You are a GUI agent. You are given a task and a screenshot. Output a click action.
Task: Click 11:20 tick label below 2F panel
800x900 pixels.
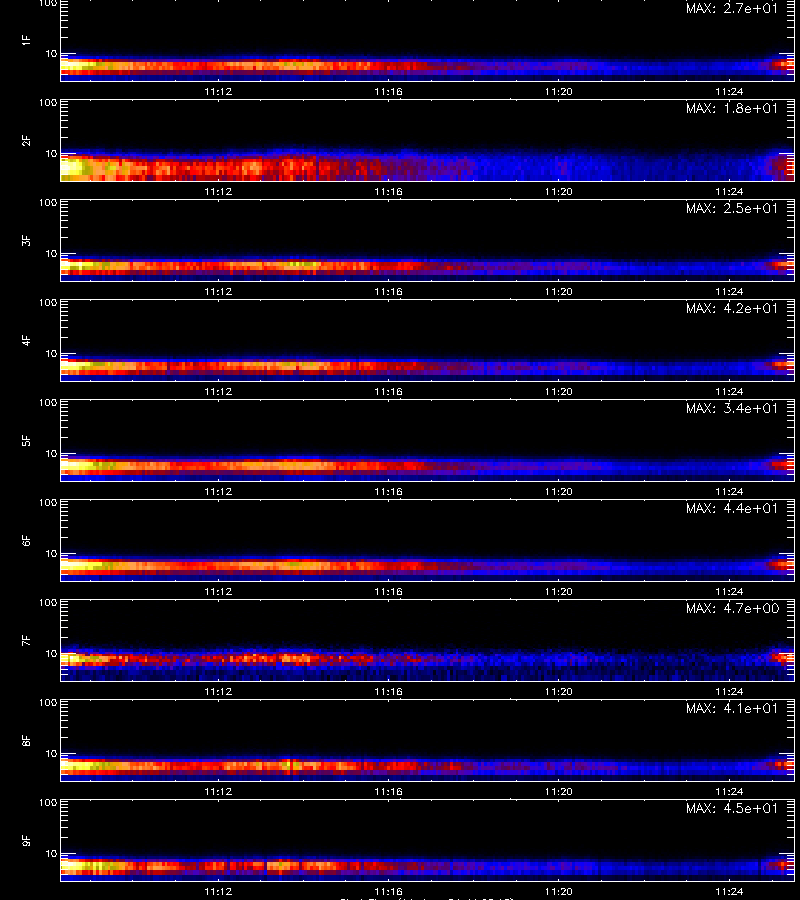click(558, 192)
